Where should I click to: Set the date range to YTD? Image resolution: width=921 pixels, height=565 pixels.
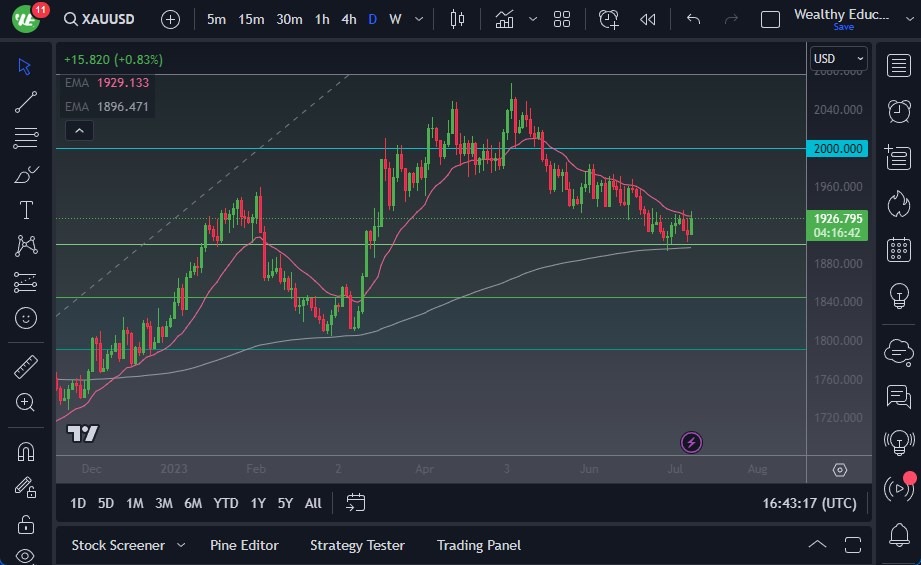[226, 503]
